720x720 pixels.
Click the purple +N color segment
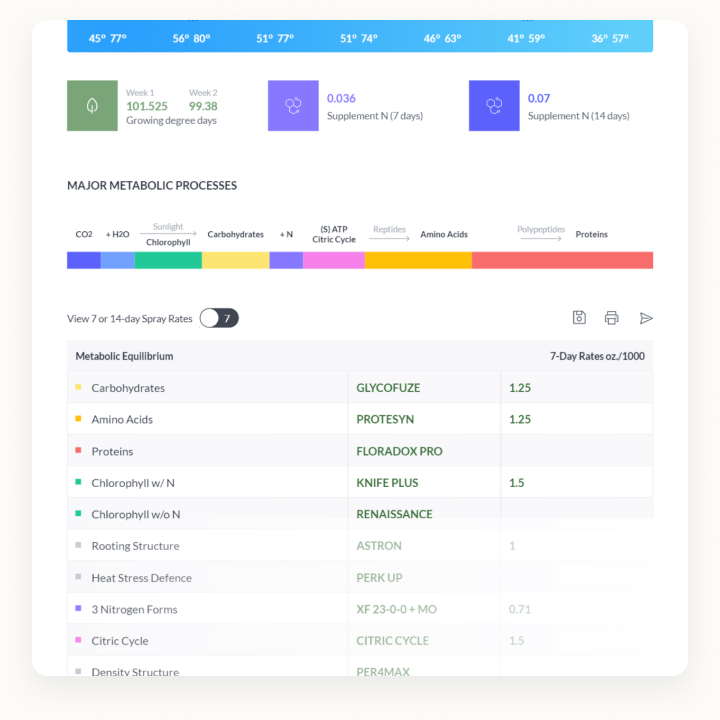click(286, 260)
